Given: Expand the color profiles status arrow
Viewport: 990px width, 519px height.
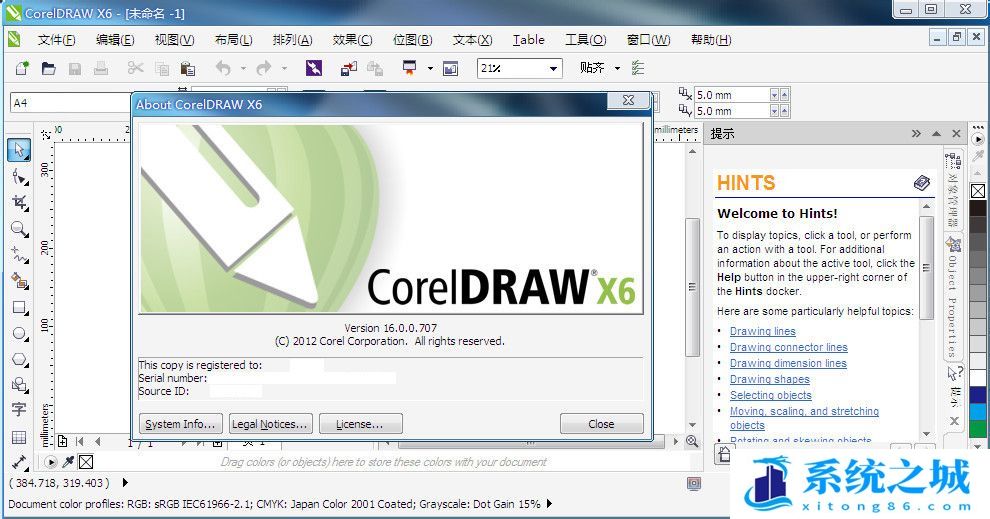Looking at the screenshot, I should (x=549, y=504).
